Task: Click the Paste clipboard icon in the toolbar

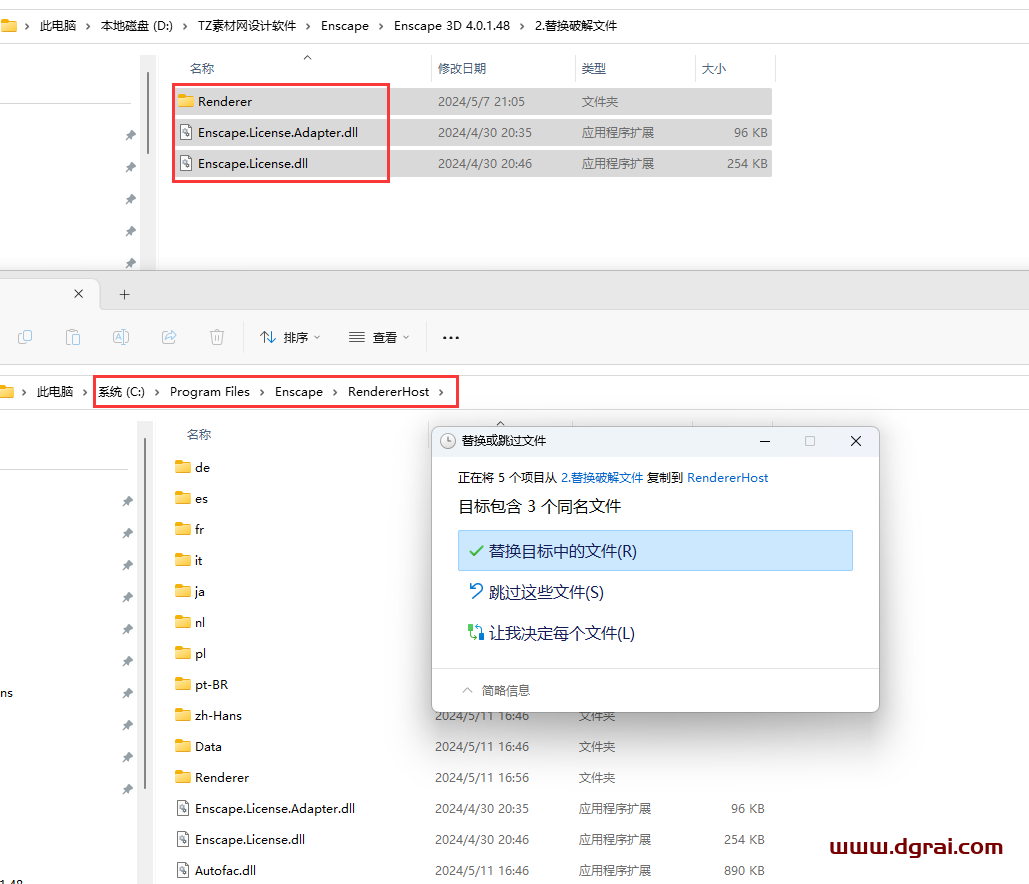Action: pos(73,337)
